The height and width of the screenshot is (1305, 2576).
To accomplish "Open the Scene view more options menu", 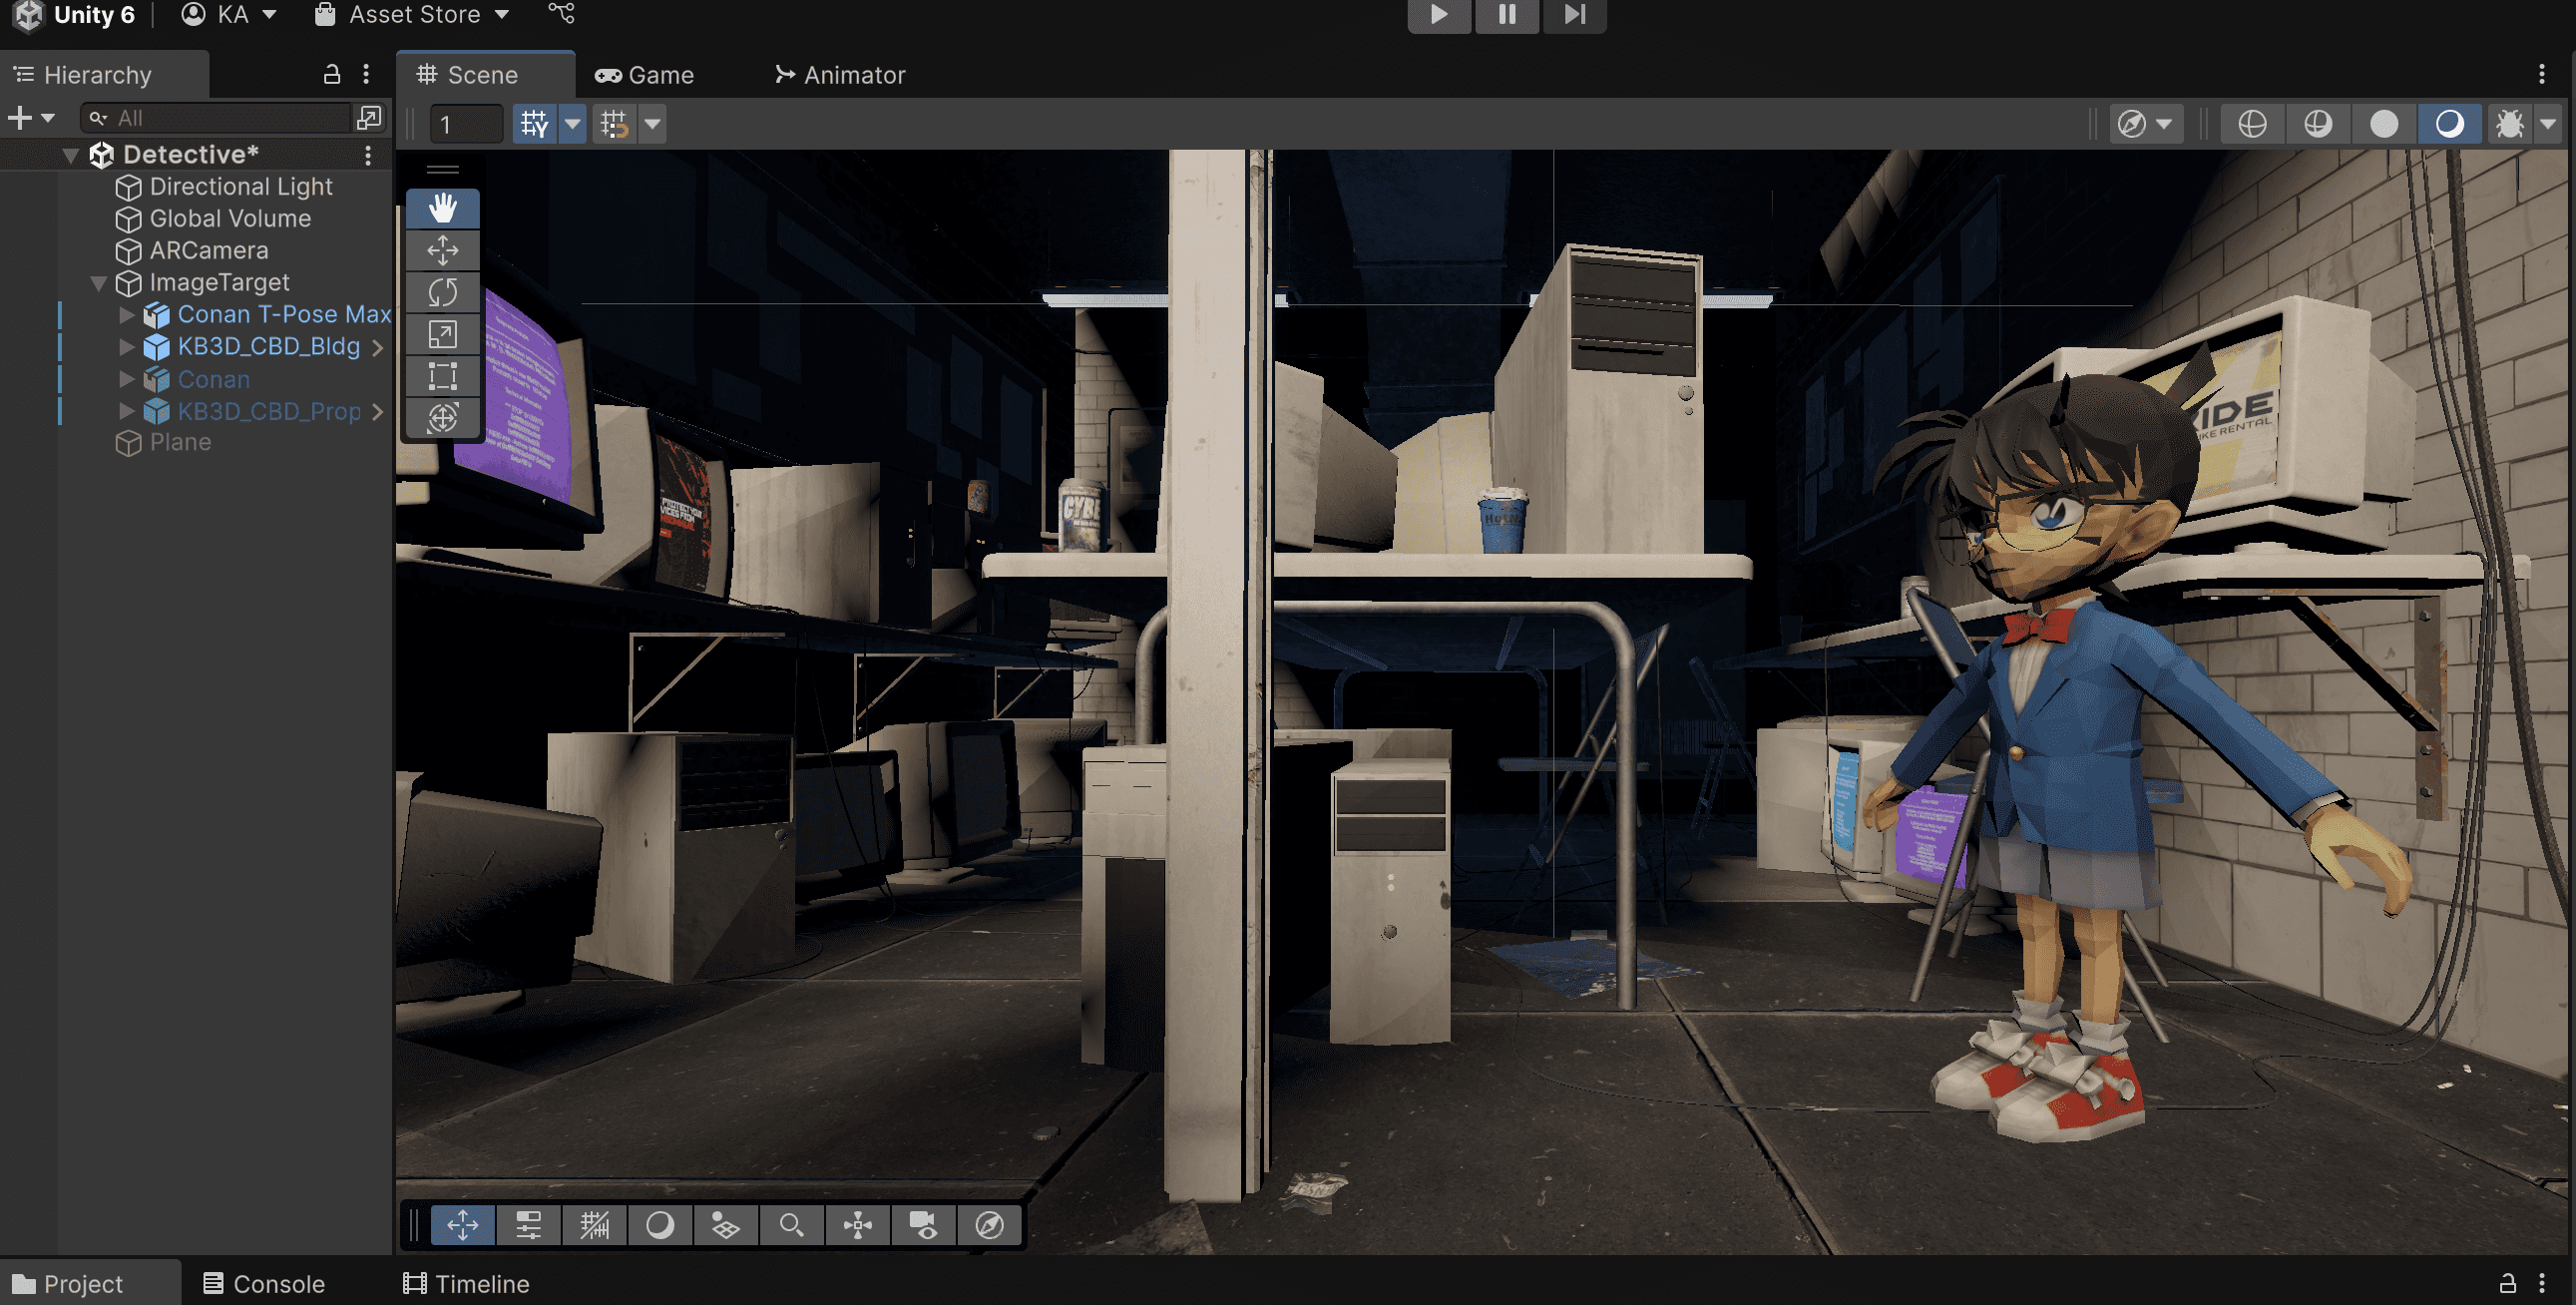I will click(x=2541, y=74).
